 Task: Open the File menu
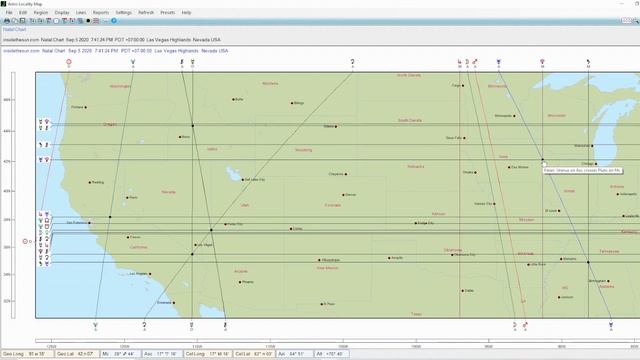click(x=9, y=13)
